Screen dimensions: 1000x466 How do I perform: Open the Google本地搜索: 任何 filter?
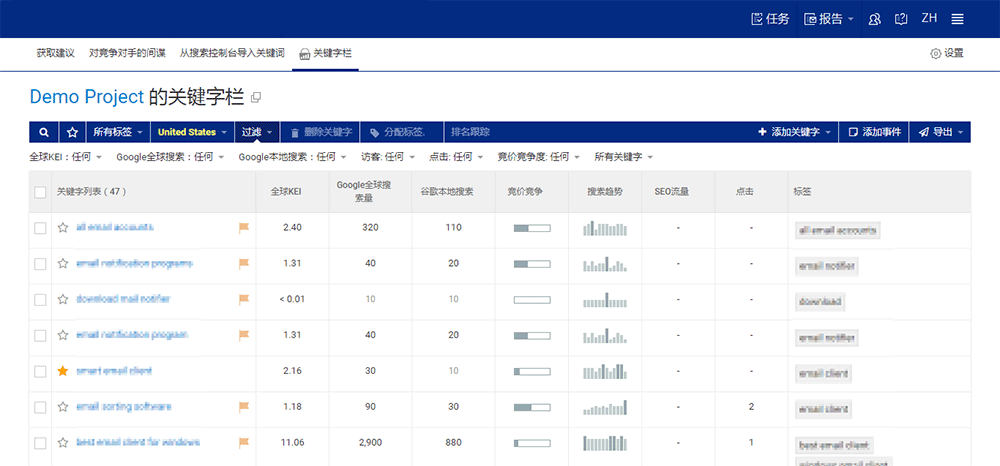coord(292,156)
